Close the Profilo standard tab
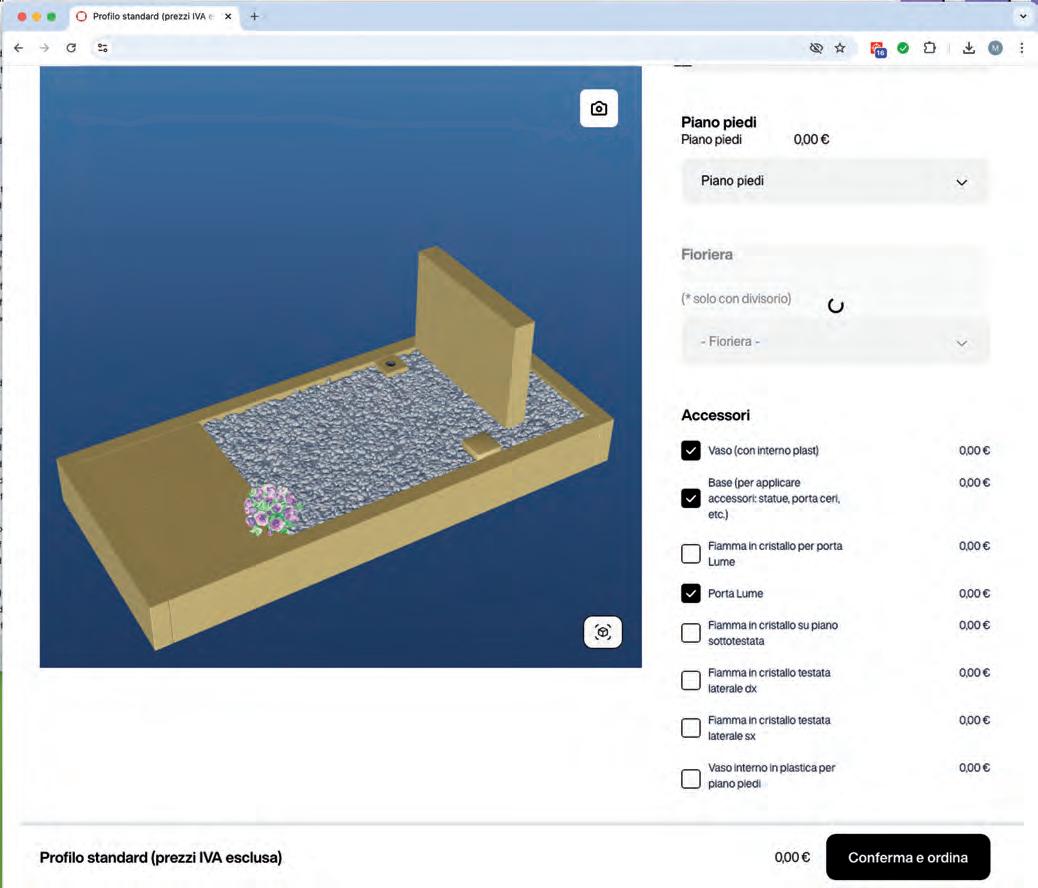Screen dimensions: 1038x888 click(x=228, y=17)
